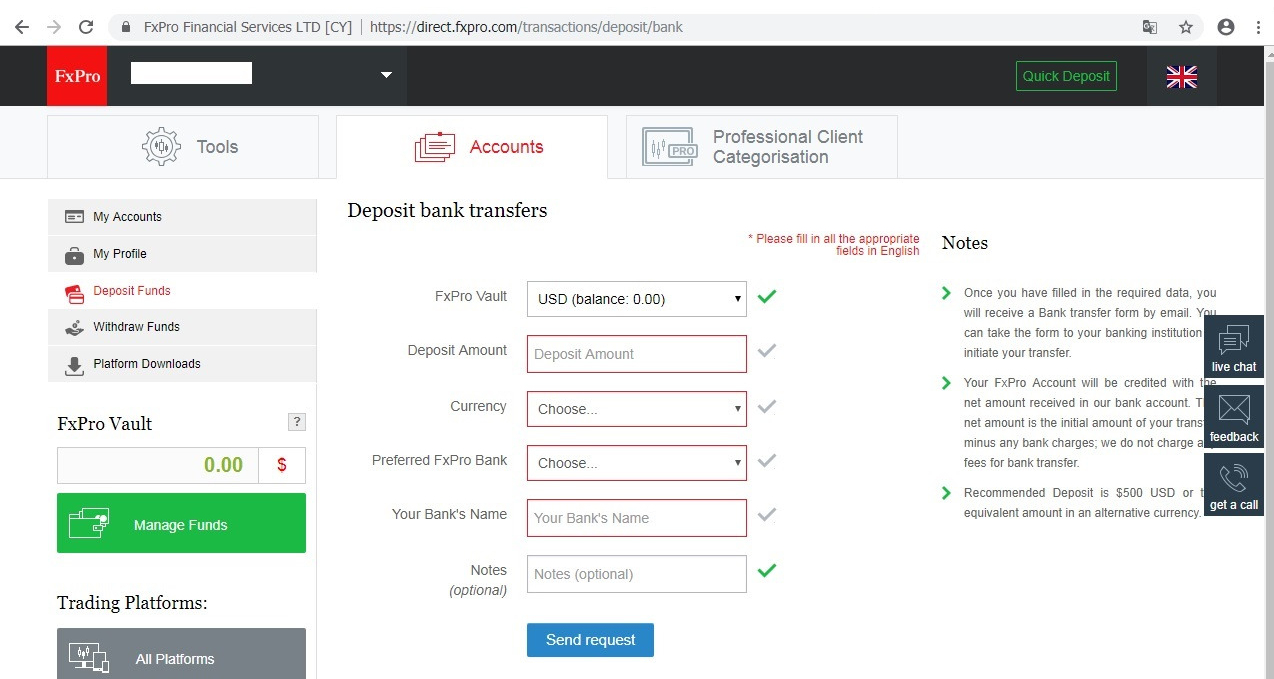Click the Accounts cards icon

coord(435,147)
